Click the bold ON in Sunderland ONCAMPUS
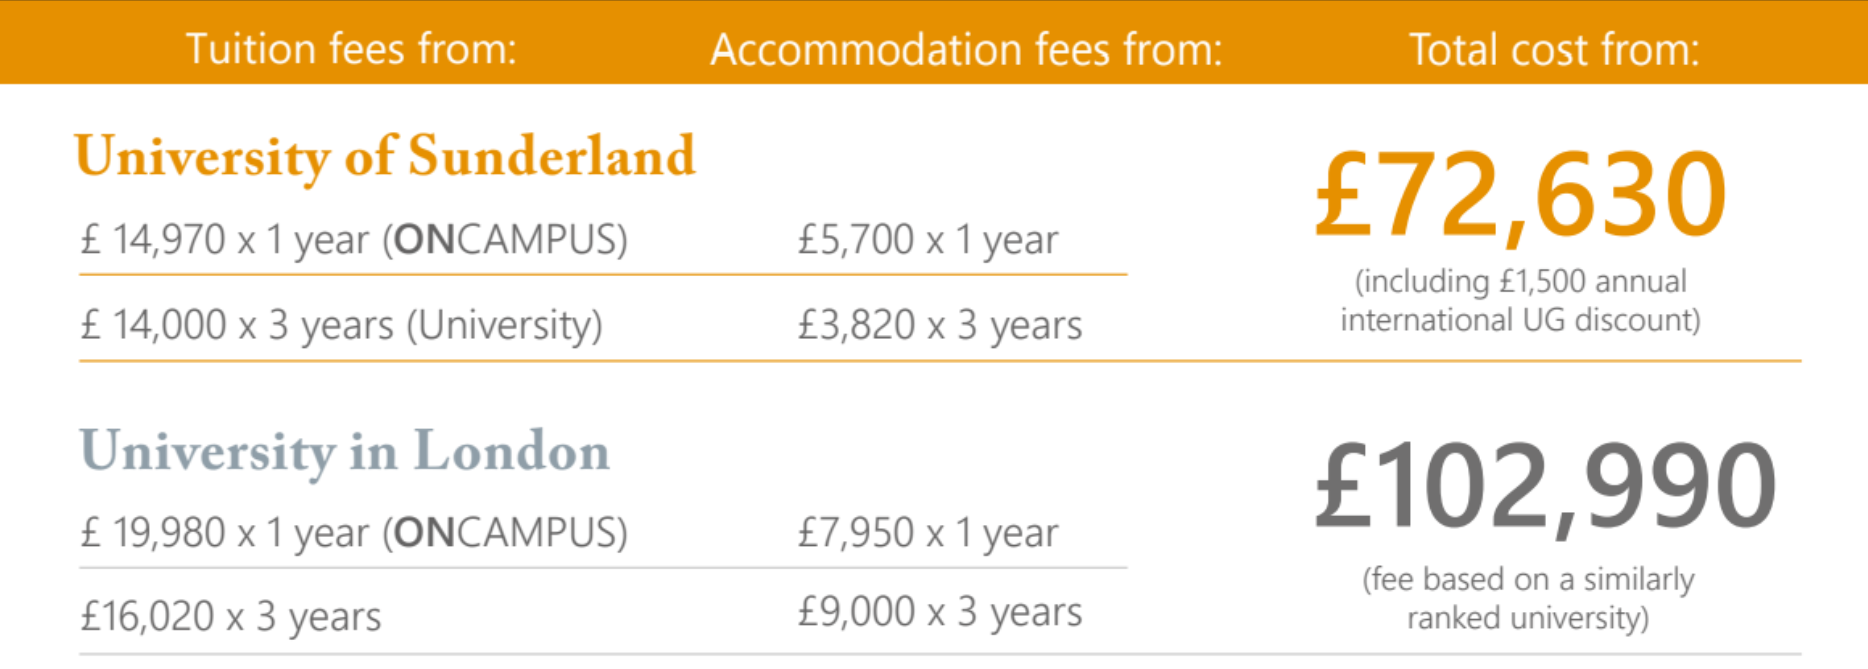Image resolution: width=1868 pixels, height=669 pixels. (425, 240)
